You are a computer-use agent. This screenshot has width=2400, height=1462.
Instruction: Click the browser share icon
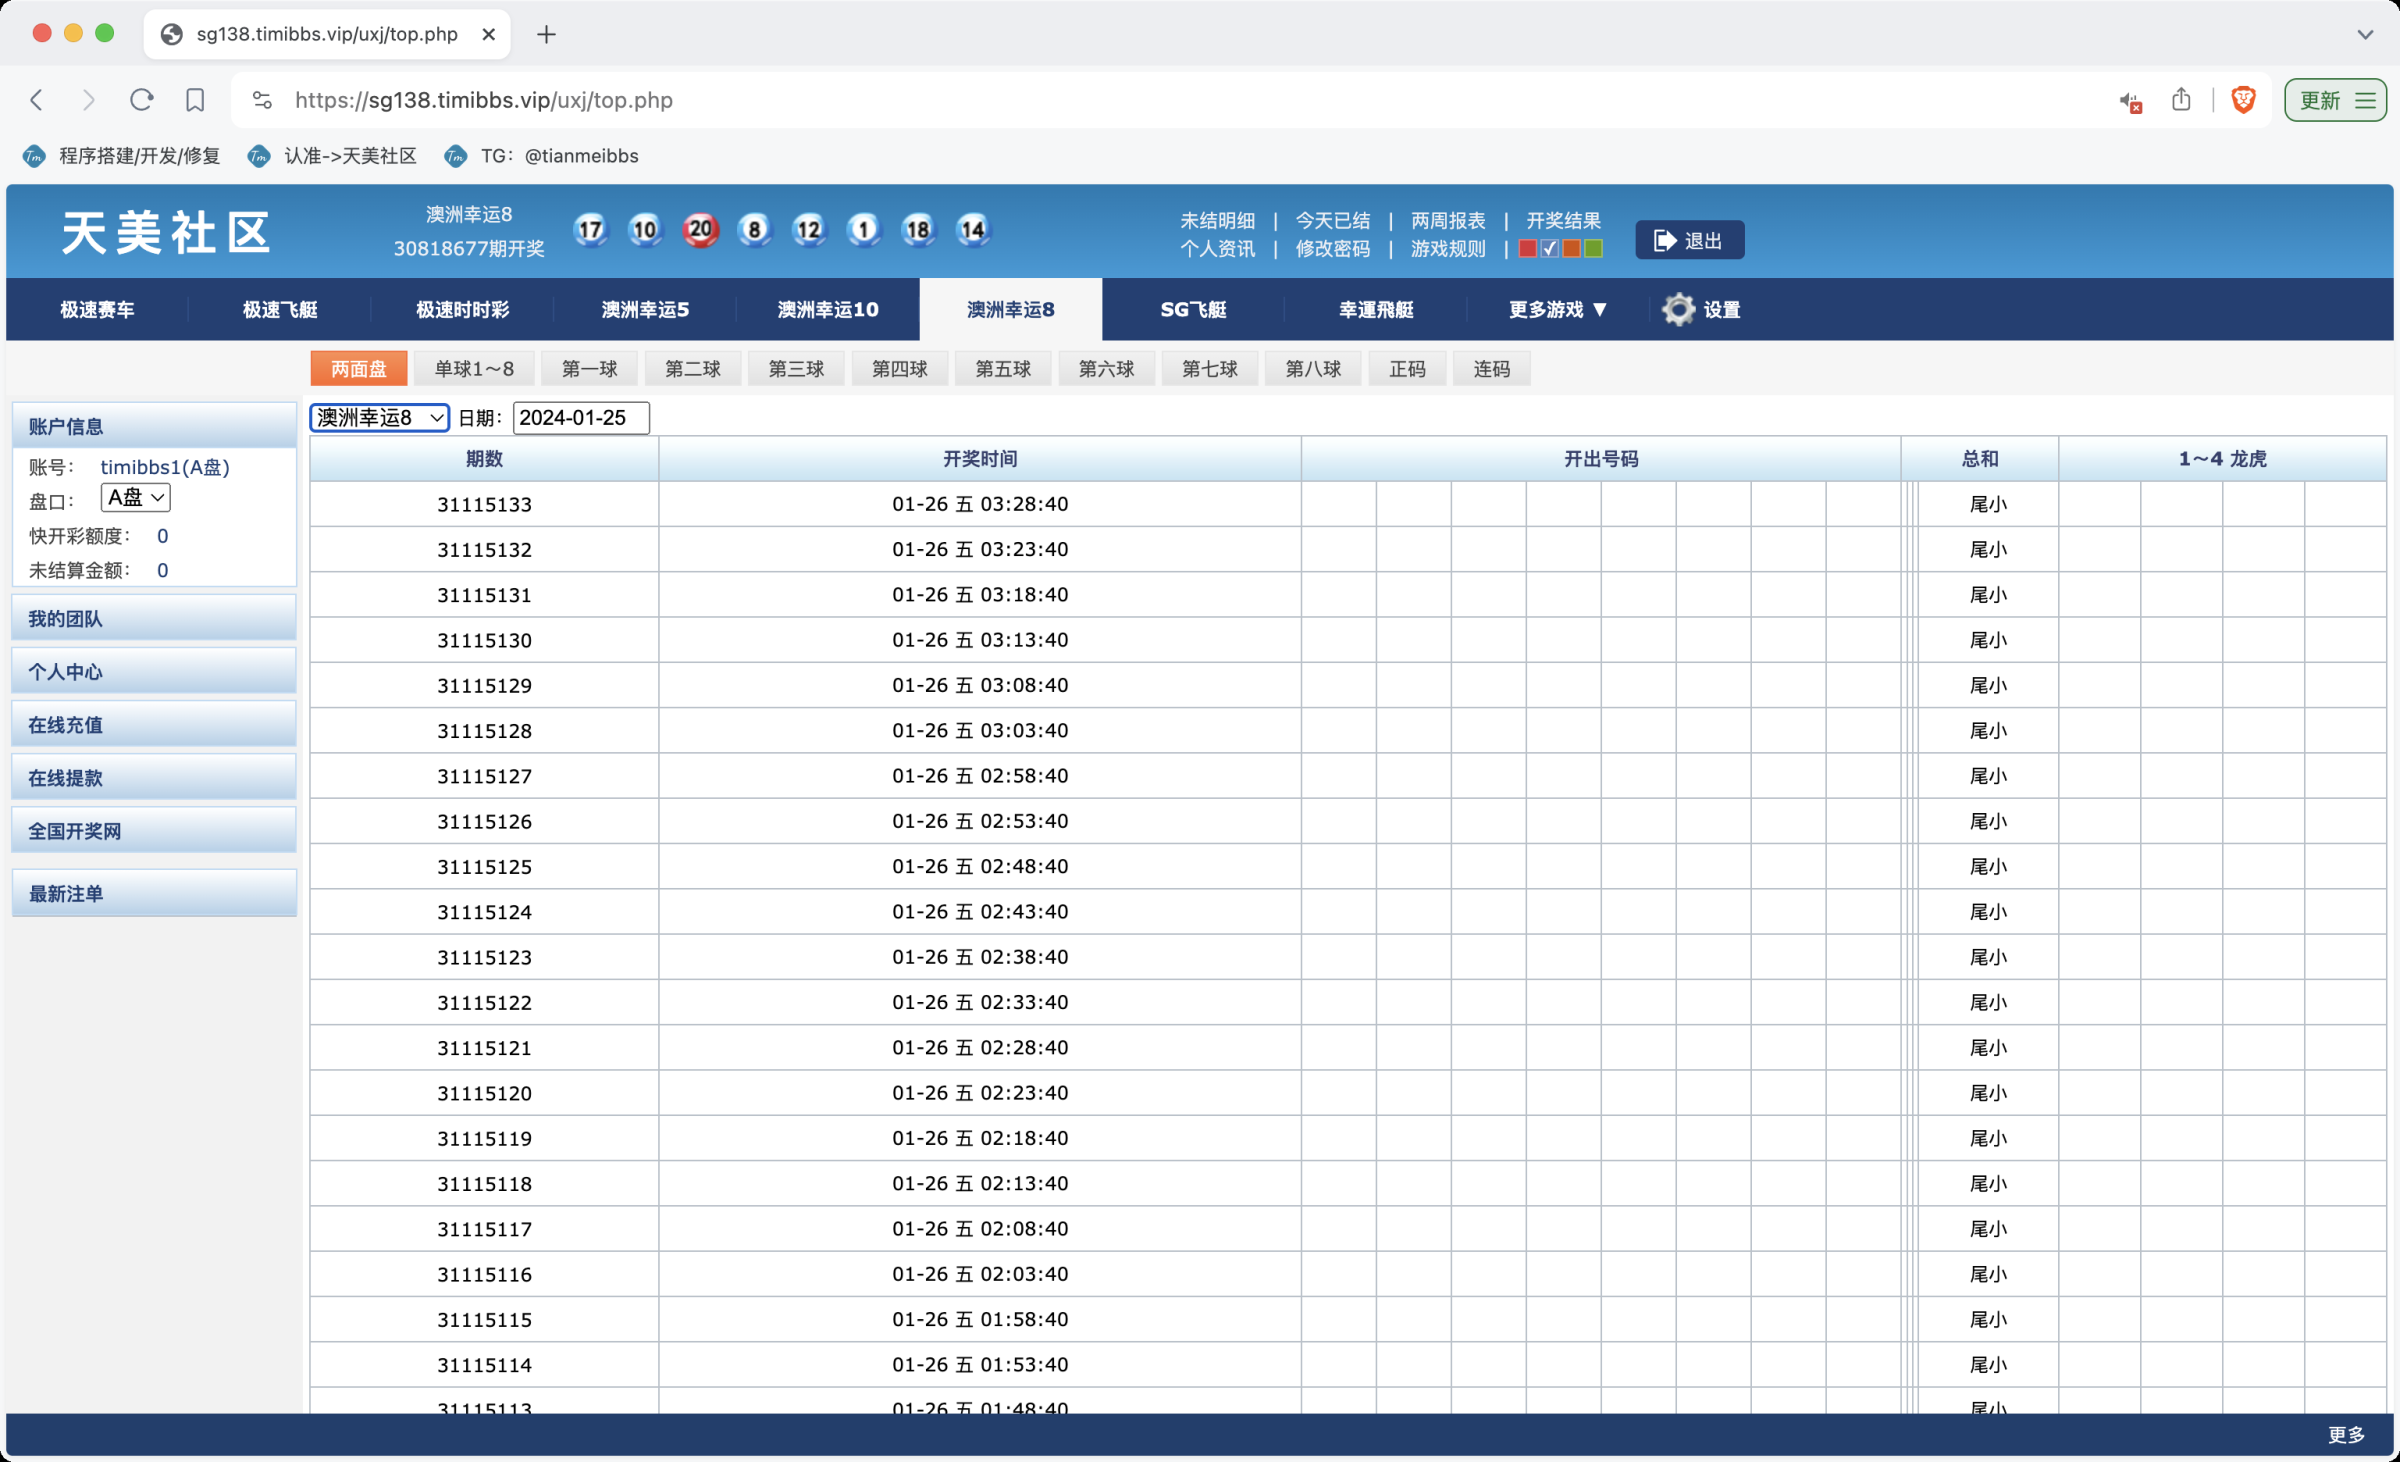[2181, 100]
